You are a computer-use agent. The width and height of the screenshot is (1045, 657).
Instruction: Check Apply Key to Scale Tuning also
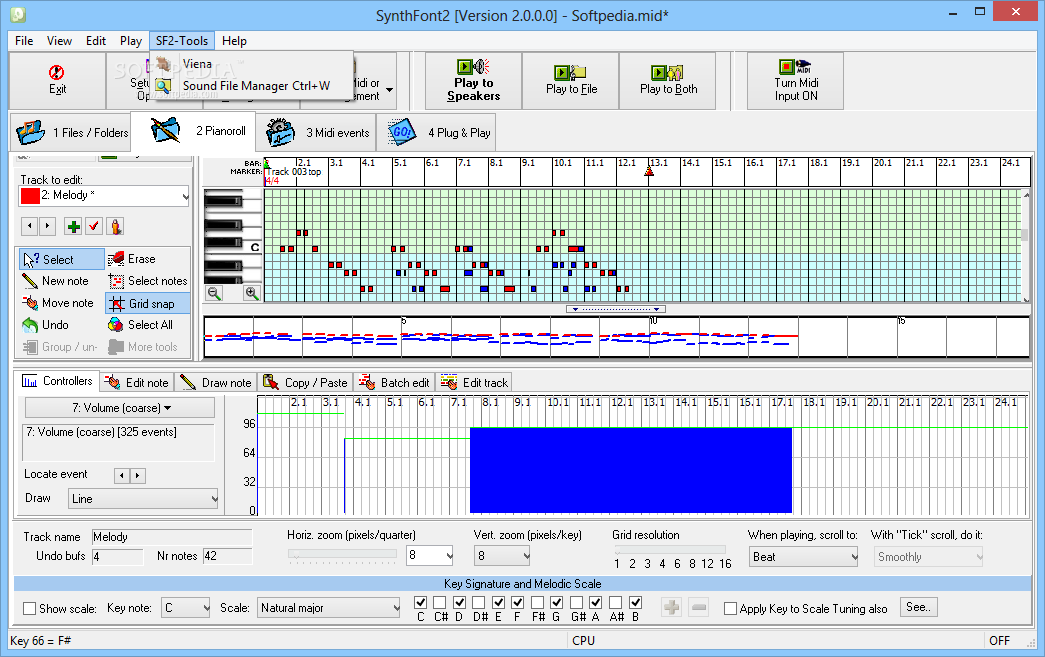point(730,608)
